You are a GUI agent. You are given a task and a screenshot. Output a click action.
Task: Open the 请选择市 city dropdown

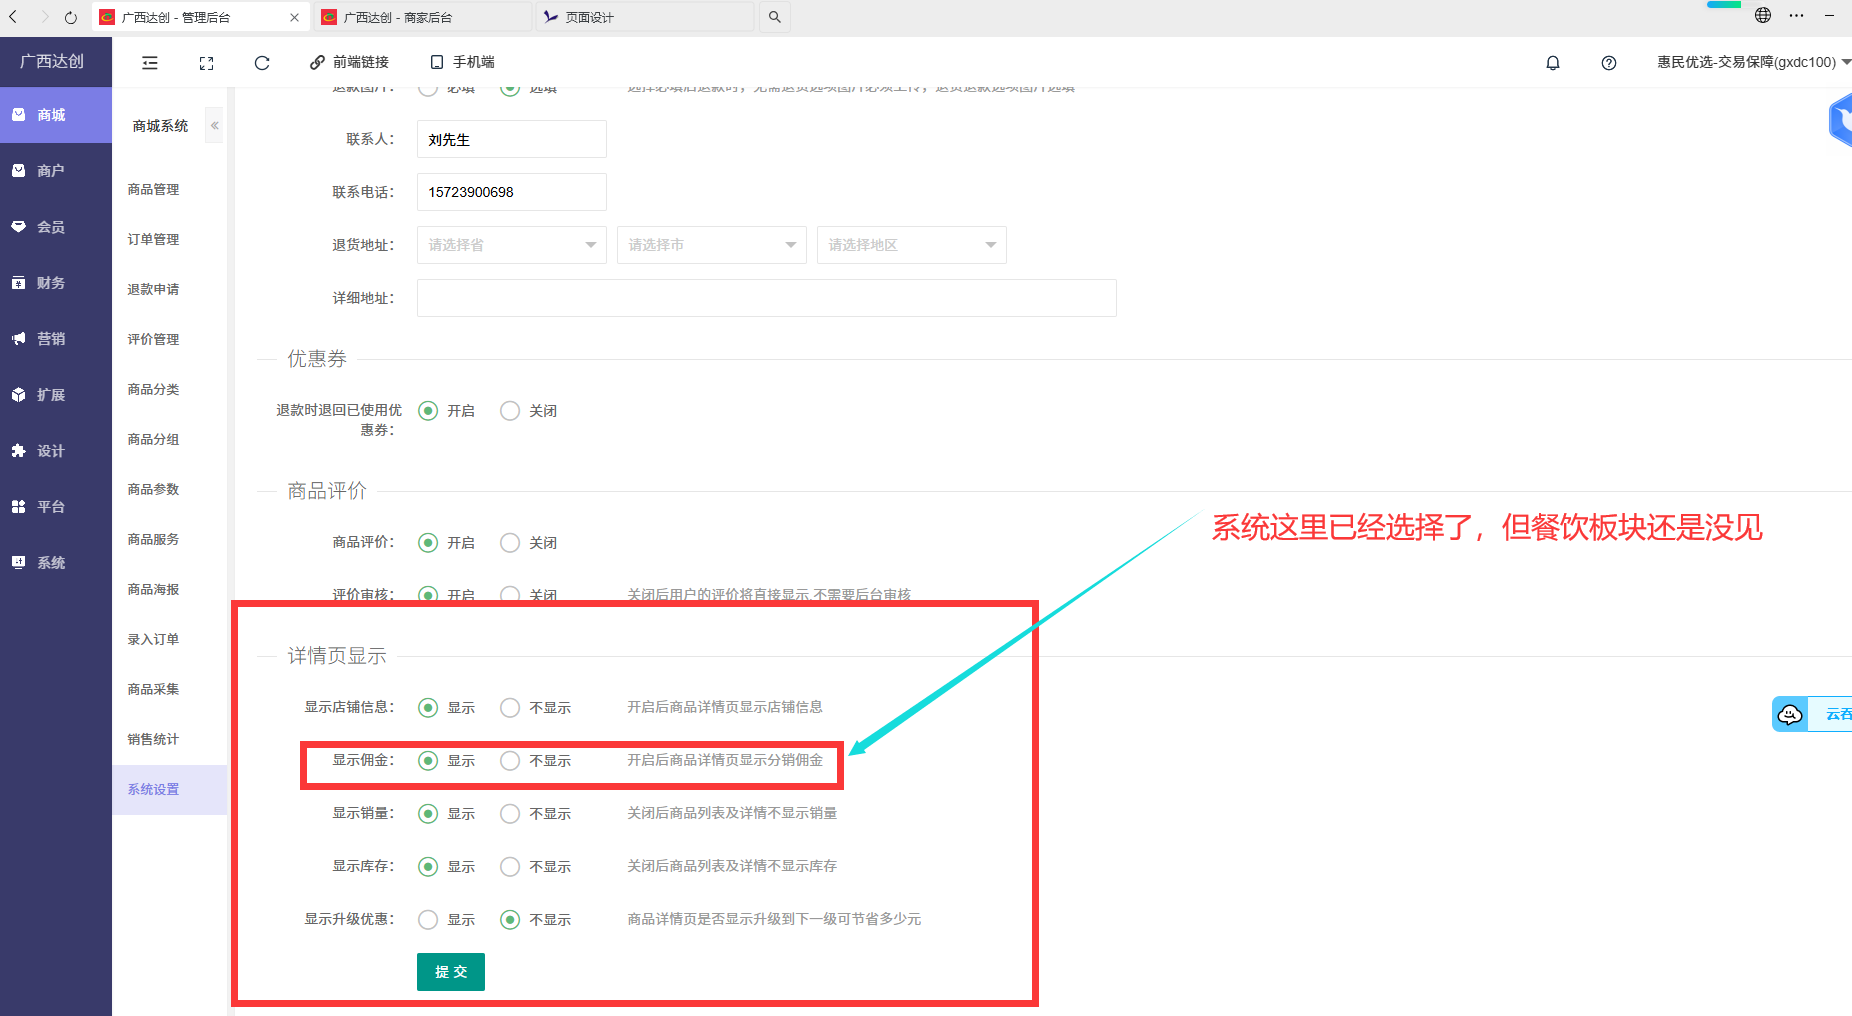pyautogui.click(x=711, y=245)
